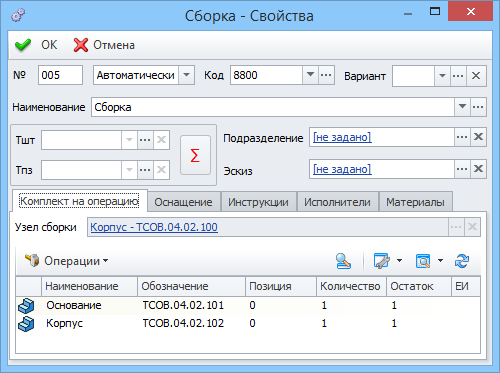This screenshot has height=373, width=500.
Task: Switch to the Материалы tab
Action: [x=415, y=202]
